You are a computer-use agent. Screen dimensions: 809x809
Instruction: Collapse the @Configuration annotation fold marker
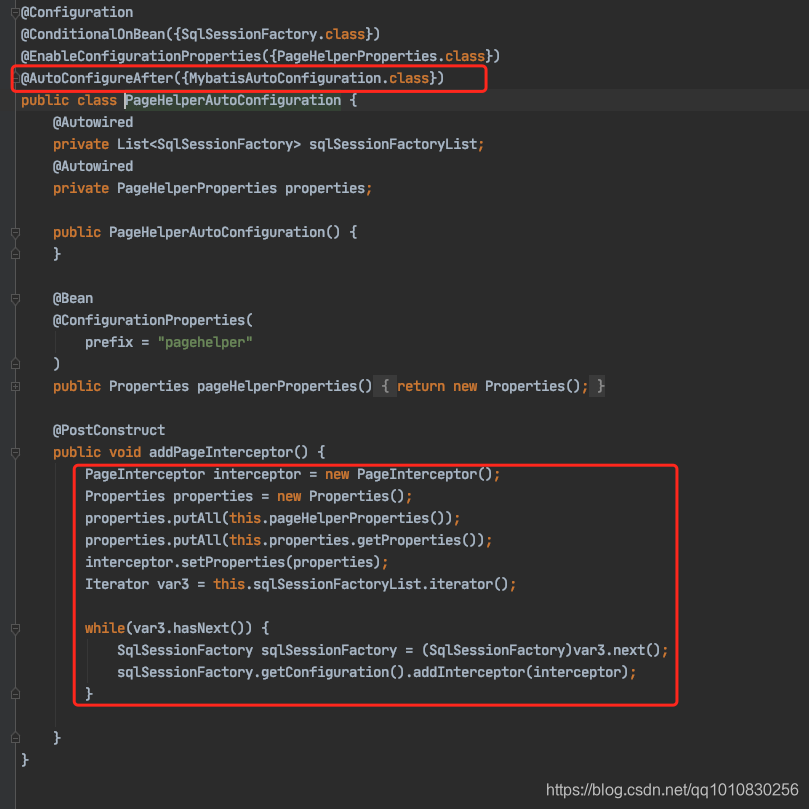(x=14, y=13)
